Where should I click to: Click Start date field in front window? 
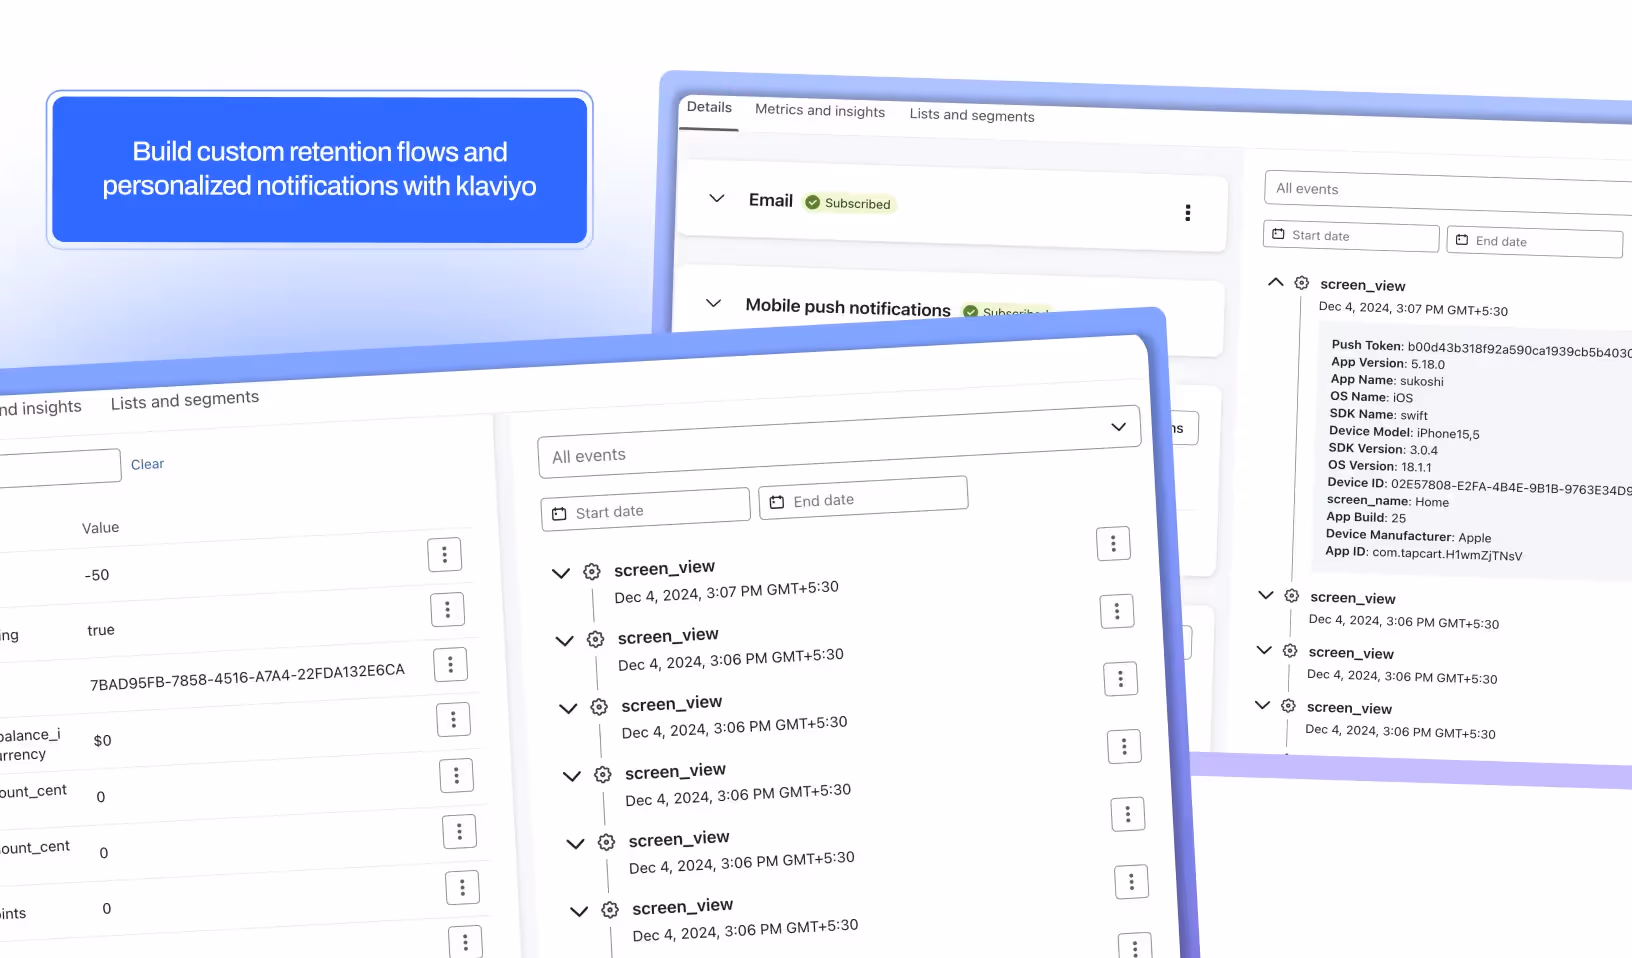tap(645, 509)
